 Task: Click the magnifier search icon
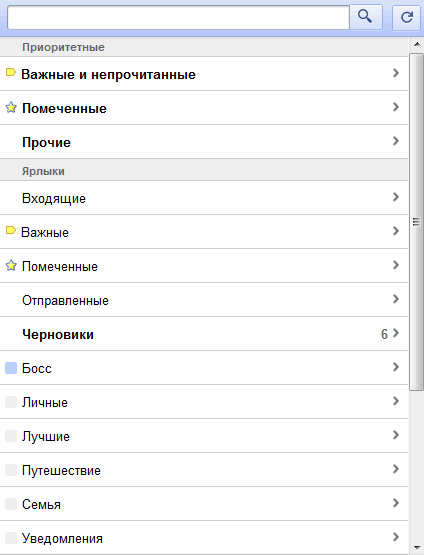(x=365, y=16)
